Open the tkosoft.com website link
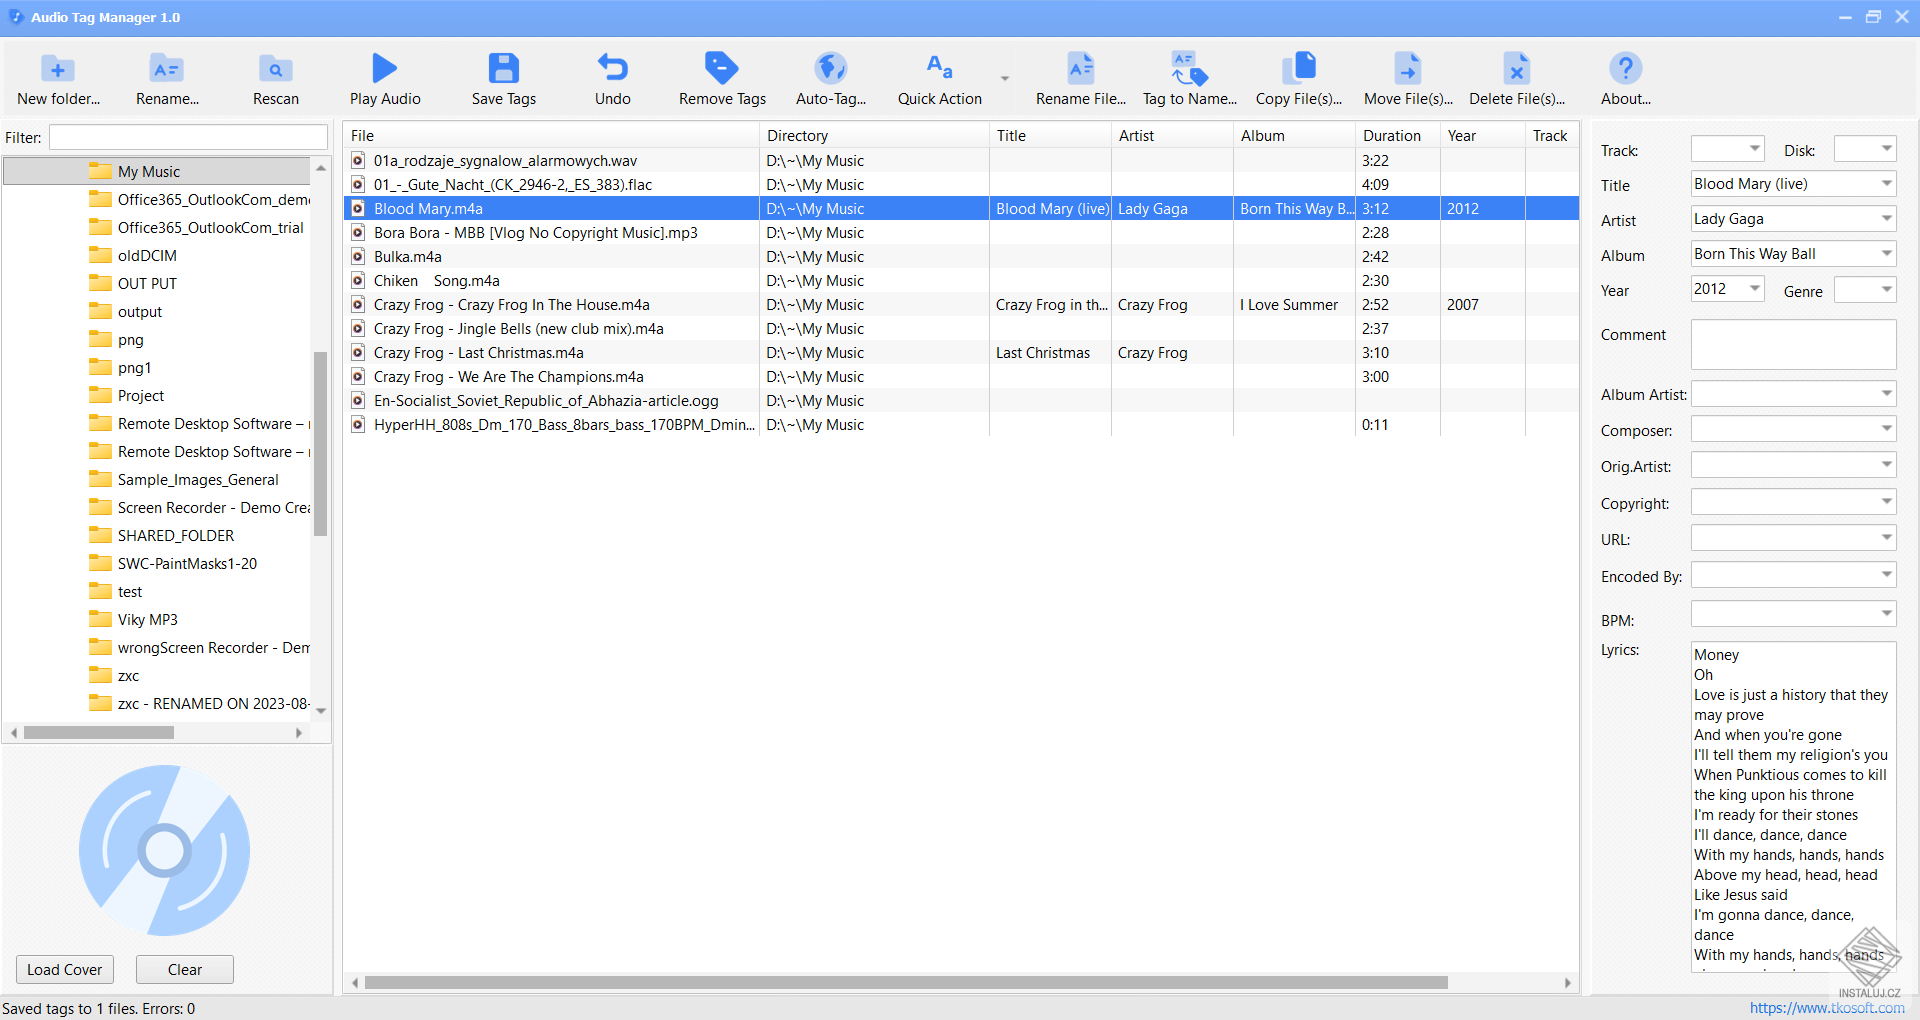 pyautogui.click(x=1827, y=1008)
